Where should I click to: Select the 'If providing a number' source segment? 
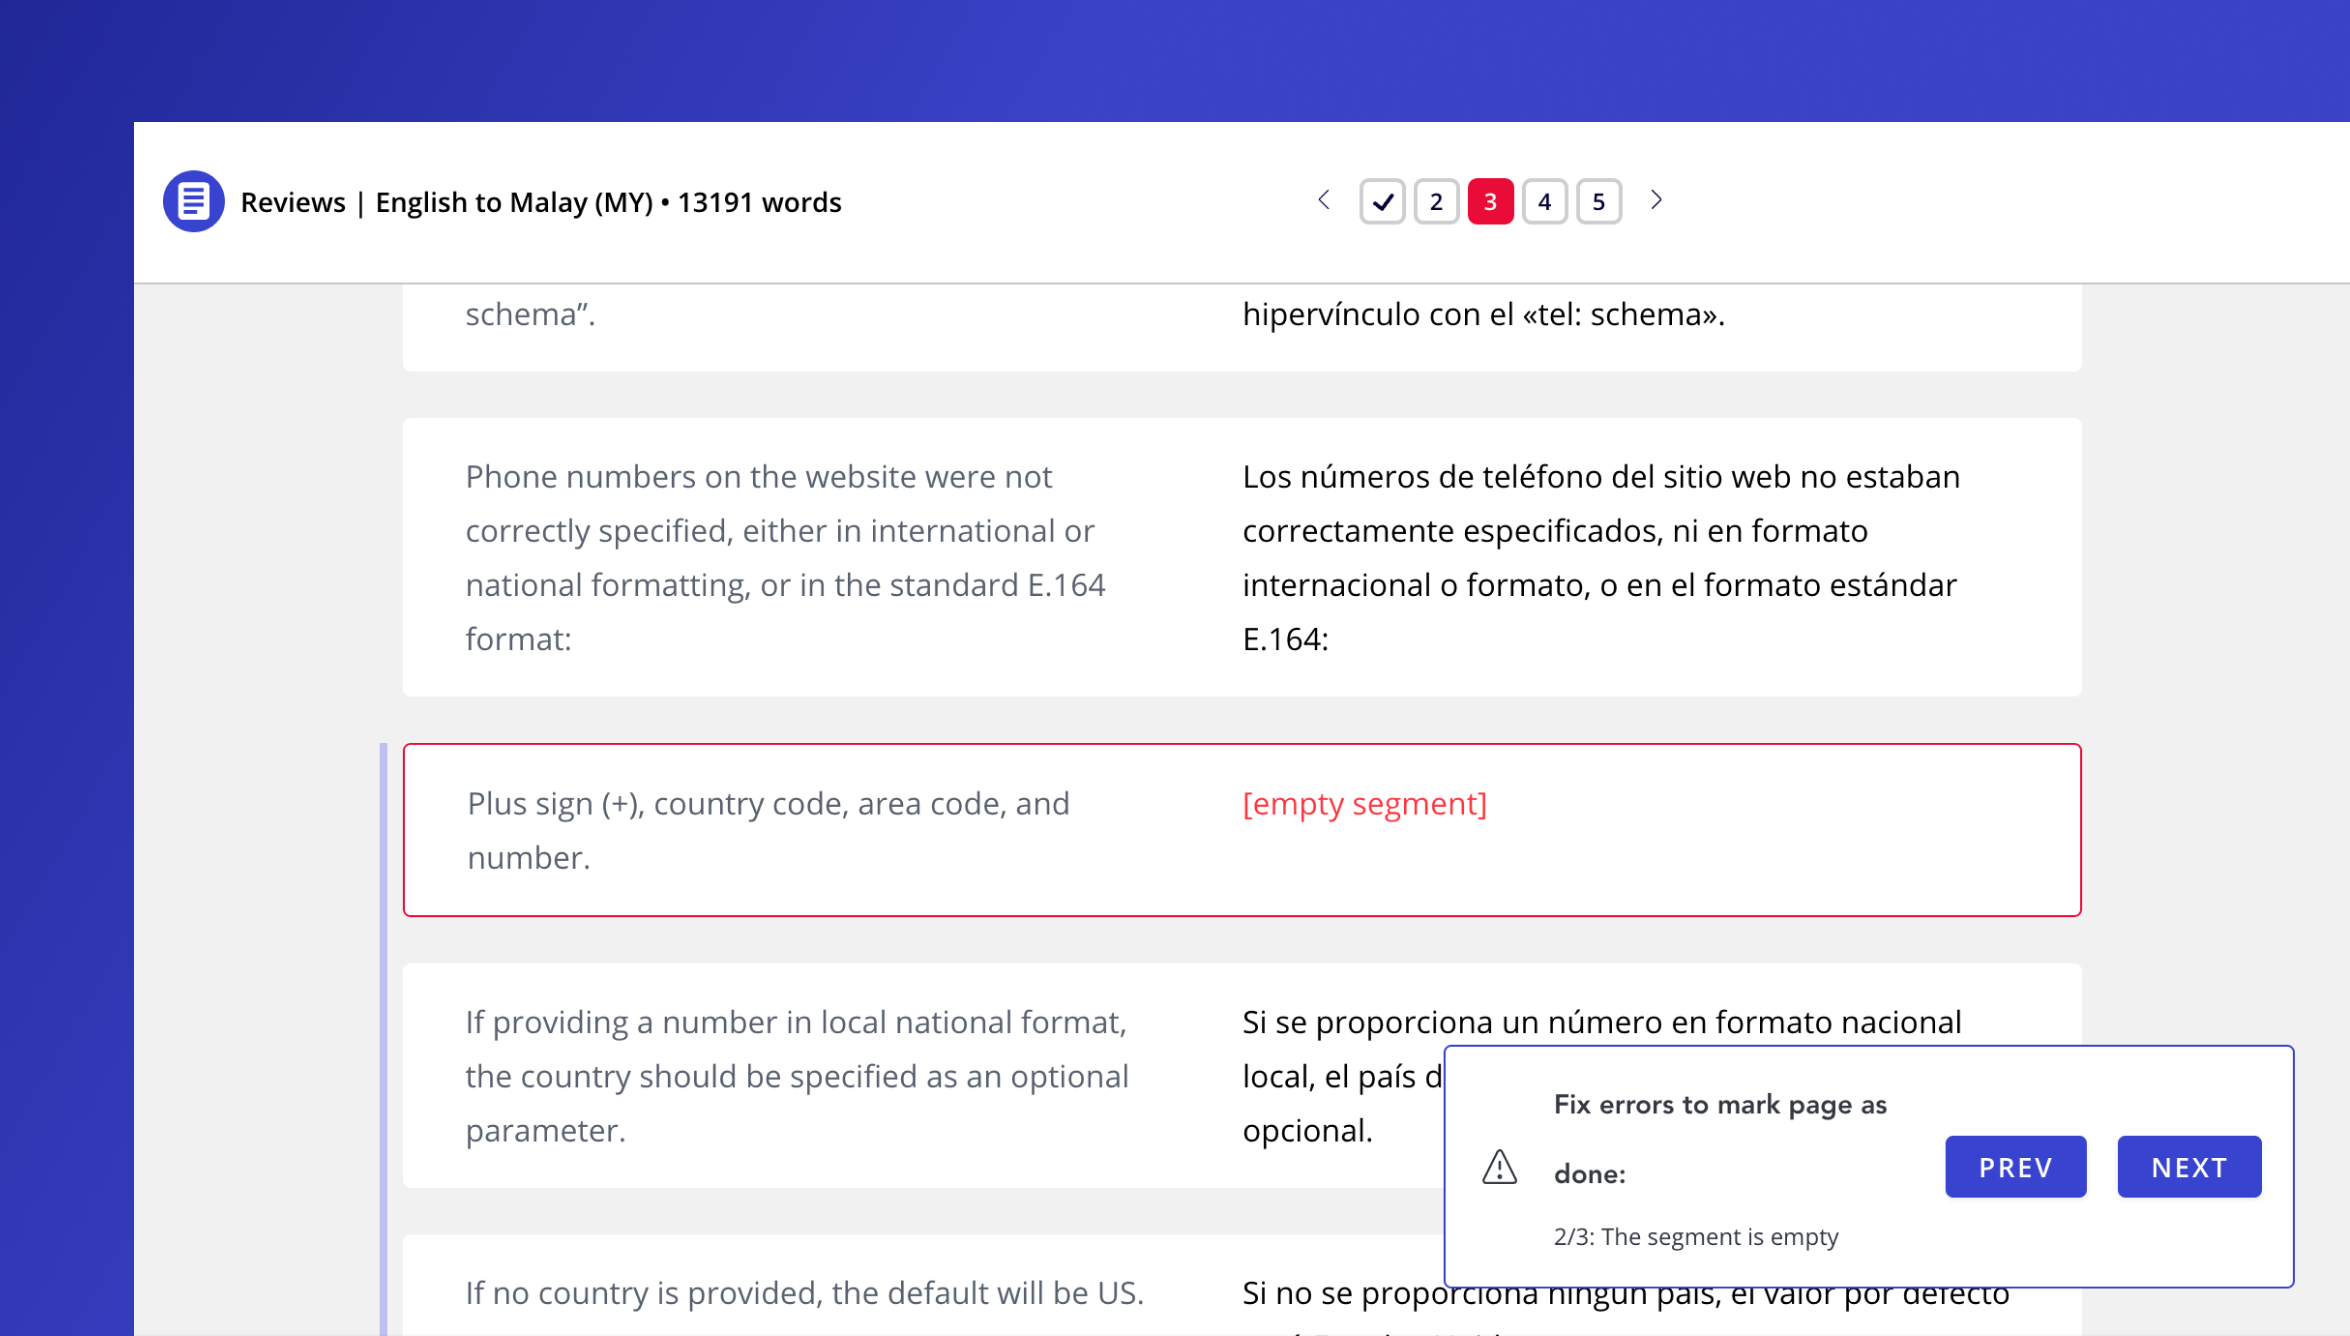(x=796, y=1076)
